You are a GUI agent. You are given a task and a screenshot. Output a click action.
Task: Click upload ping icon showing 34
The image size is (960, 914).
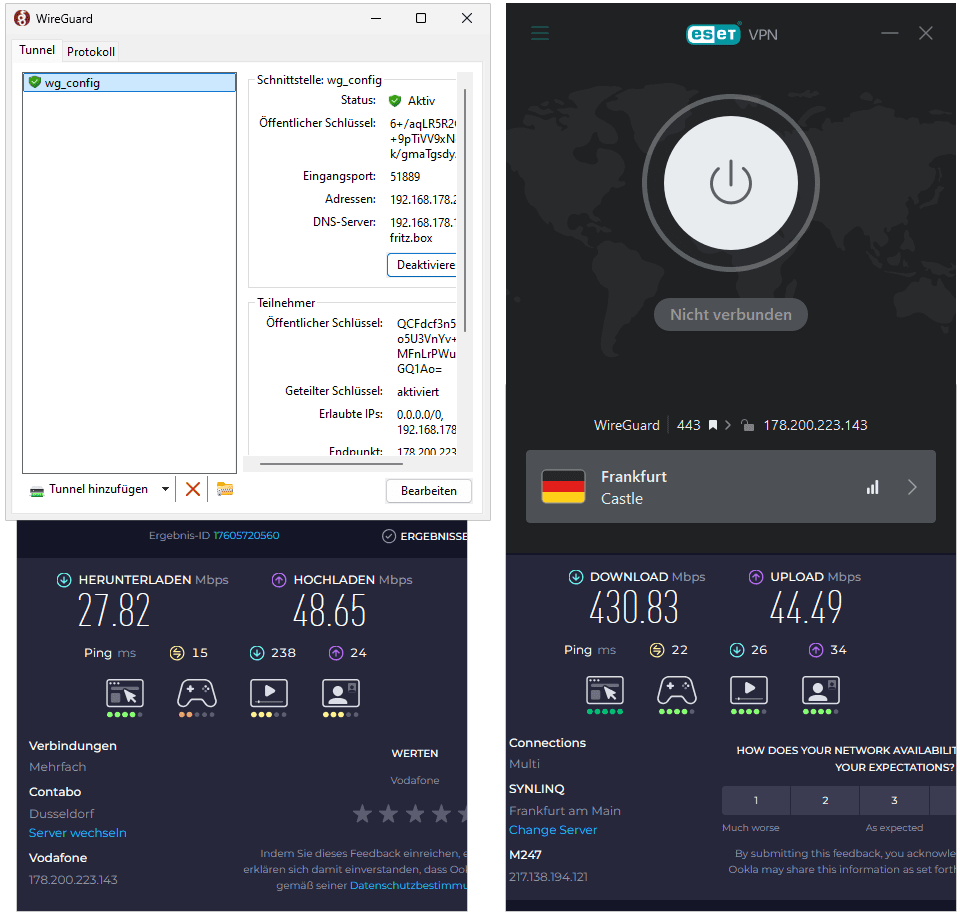coord(816,650)
